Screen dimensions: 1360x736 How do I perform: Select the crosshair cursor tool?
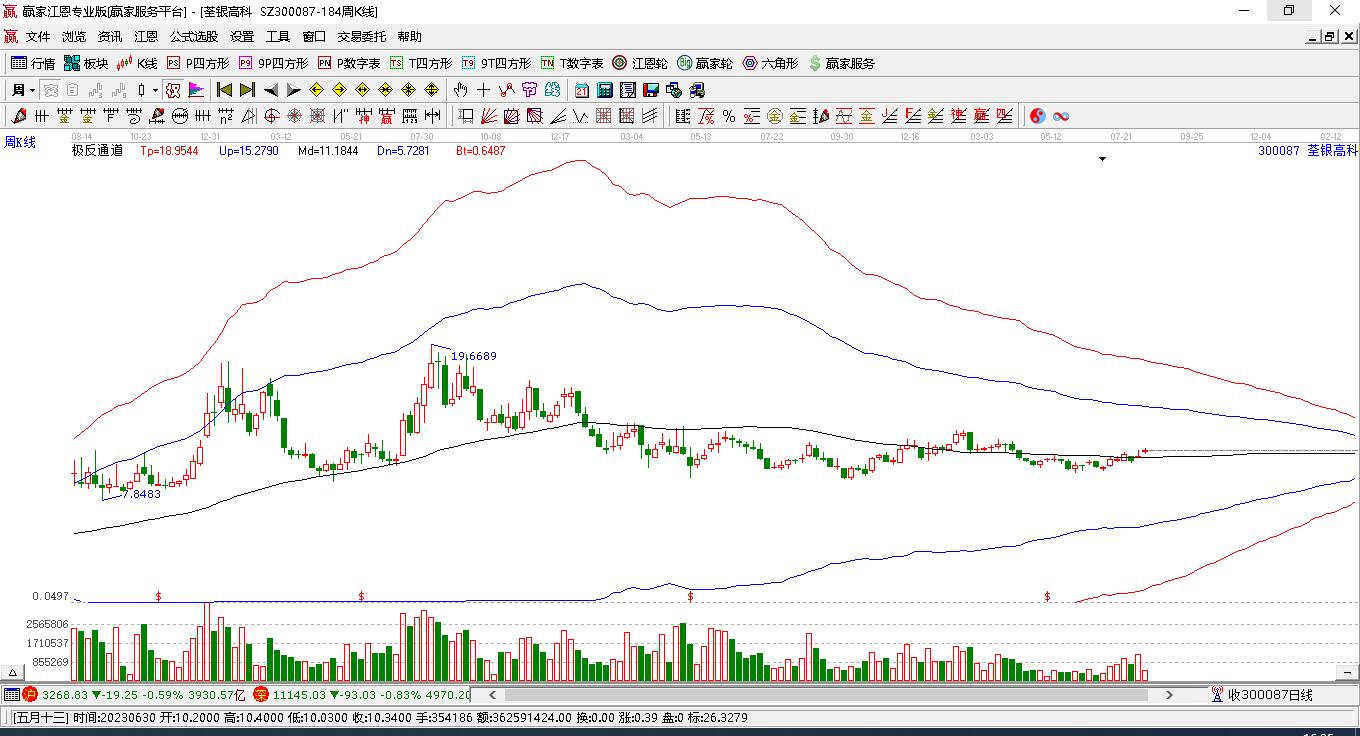[483, 90]
